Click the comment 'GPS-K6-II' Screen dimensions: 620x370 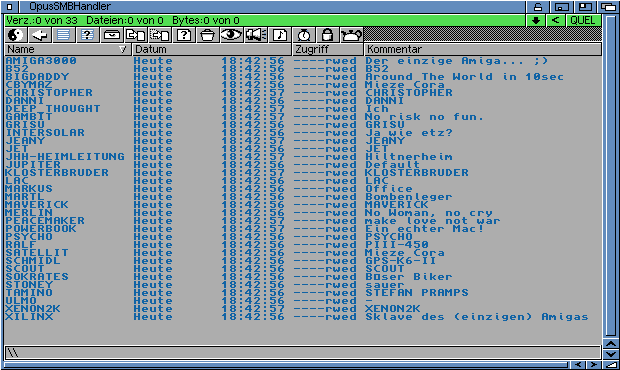click(x=401, y=261)
